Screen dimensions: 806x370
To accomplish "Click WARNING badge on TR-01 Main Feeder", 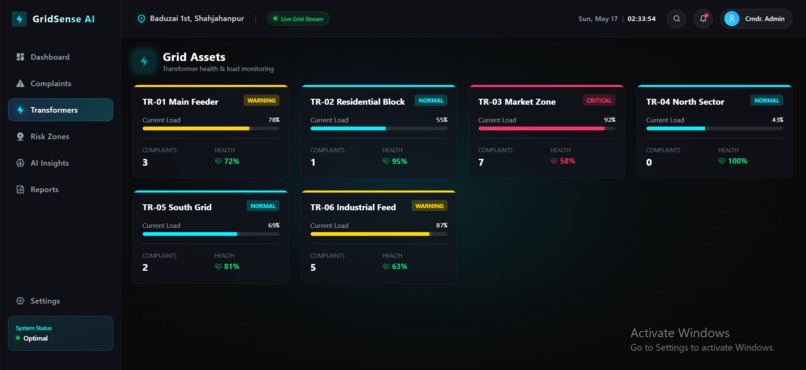I will 262,101.
